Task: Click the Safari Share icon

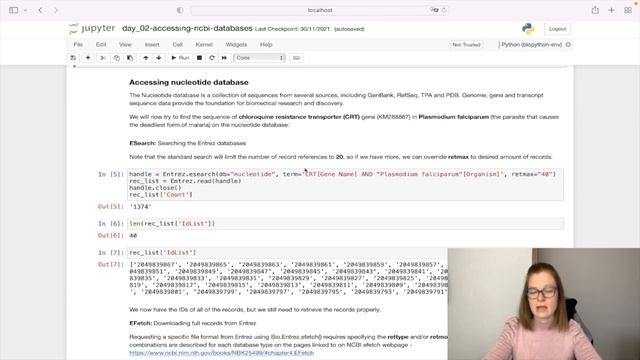Action: pos(595,10)
